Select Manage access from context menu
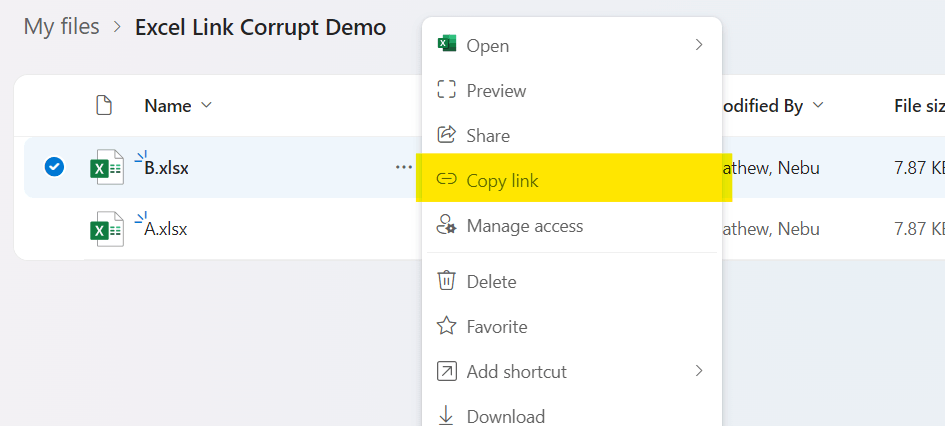 coord(524,226)
